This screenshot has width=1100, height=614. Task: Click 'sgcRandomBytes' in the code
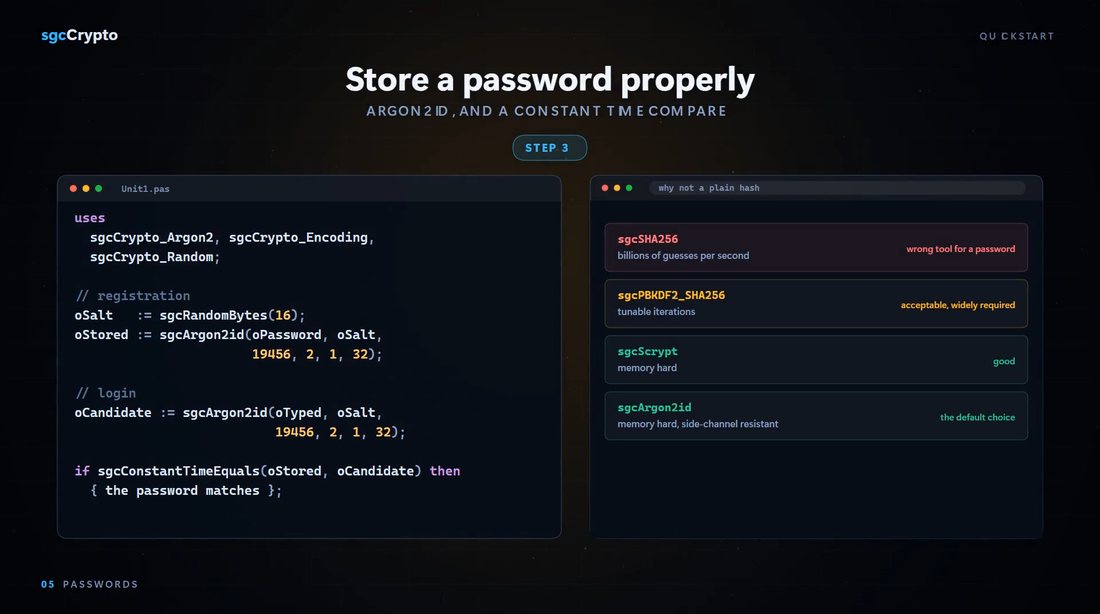point(213,316)
